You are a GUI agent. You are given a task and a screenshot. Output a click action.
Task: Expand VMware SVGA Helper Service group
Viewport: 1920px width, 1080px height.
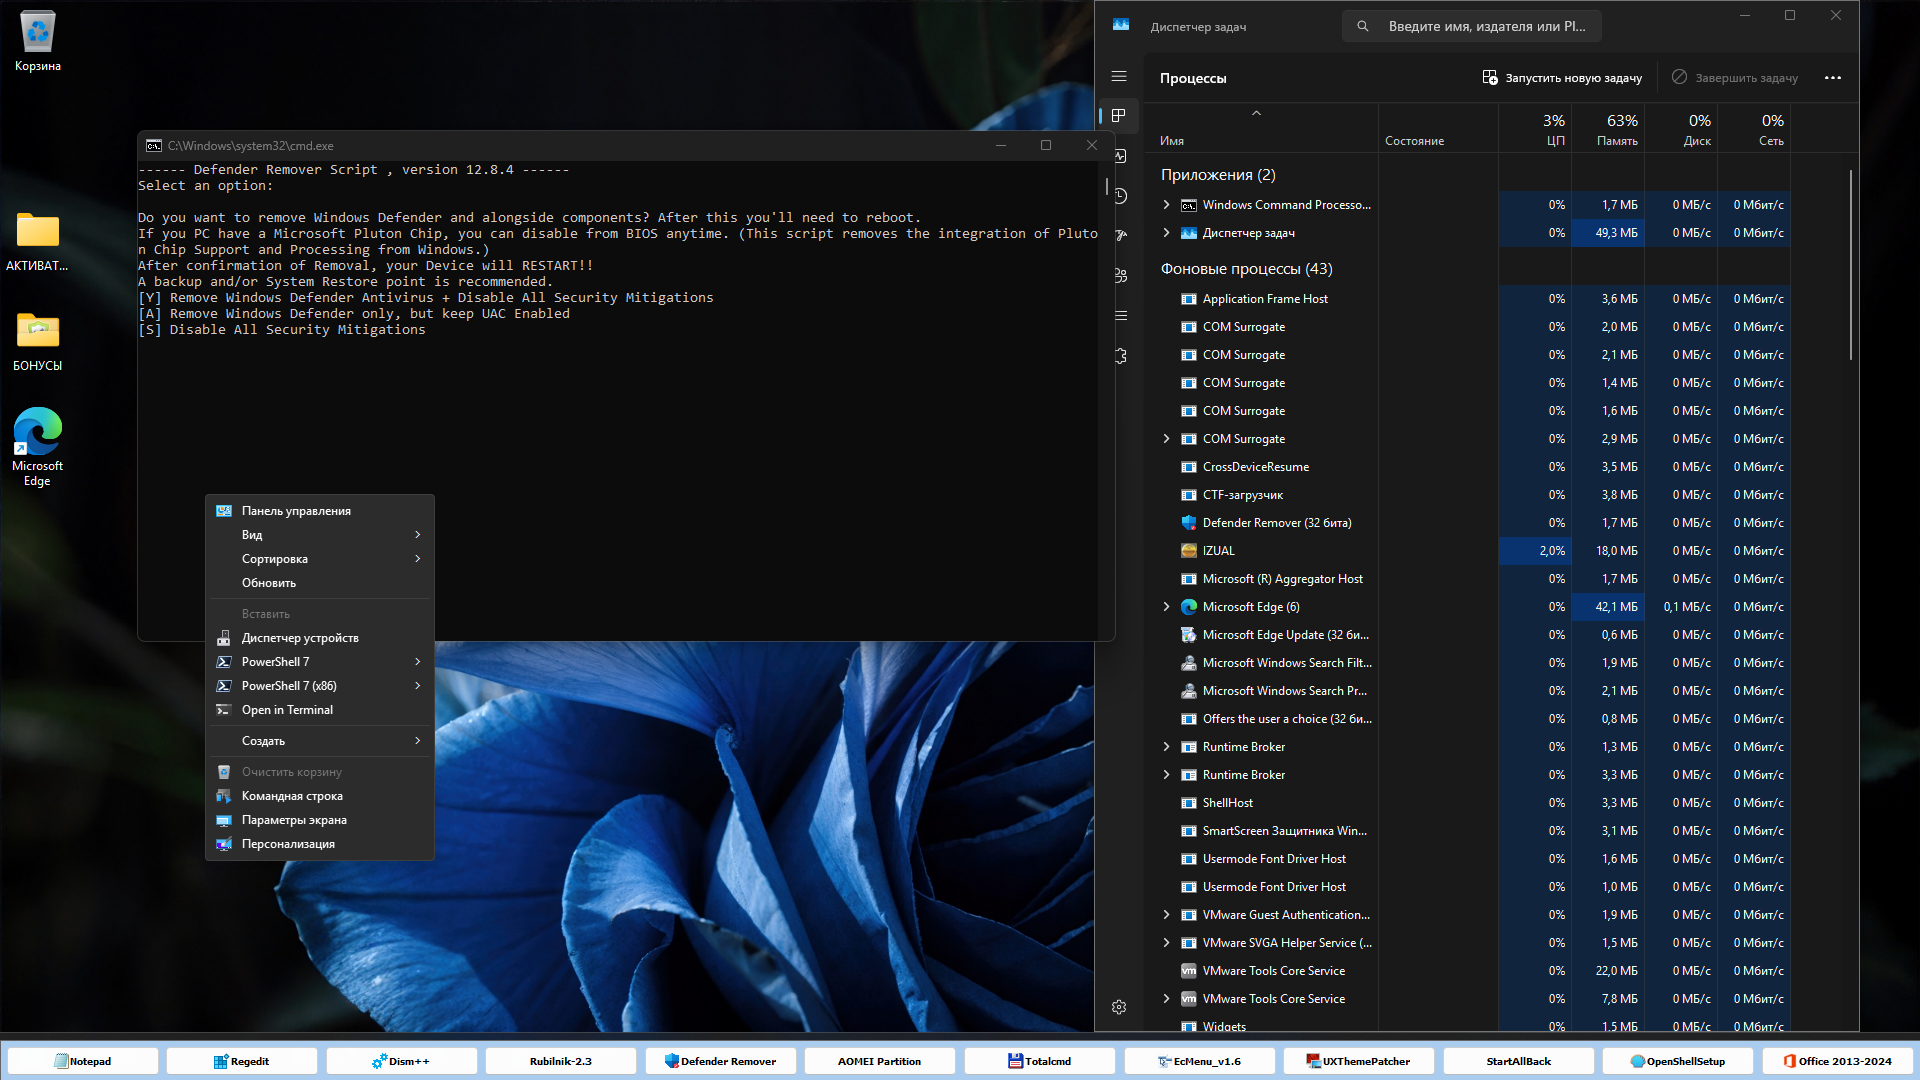[x=1166, y=943]
